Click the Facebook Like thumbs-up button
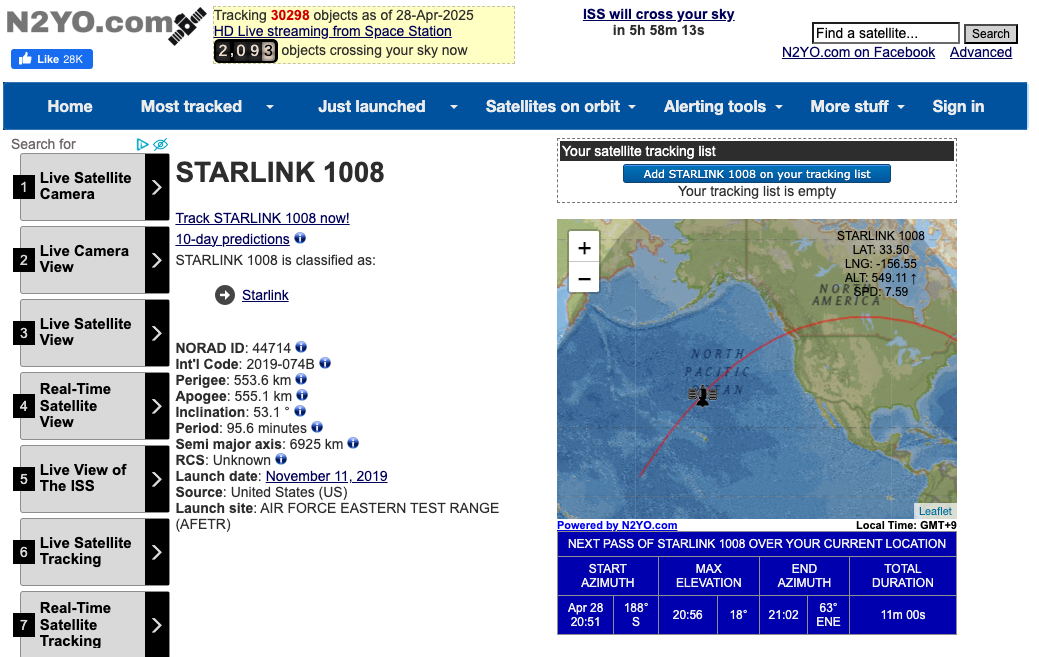 pyautogui.click(x=52, y=59)
